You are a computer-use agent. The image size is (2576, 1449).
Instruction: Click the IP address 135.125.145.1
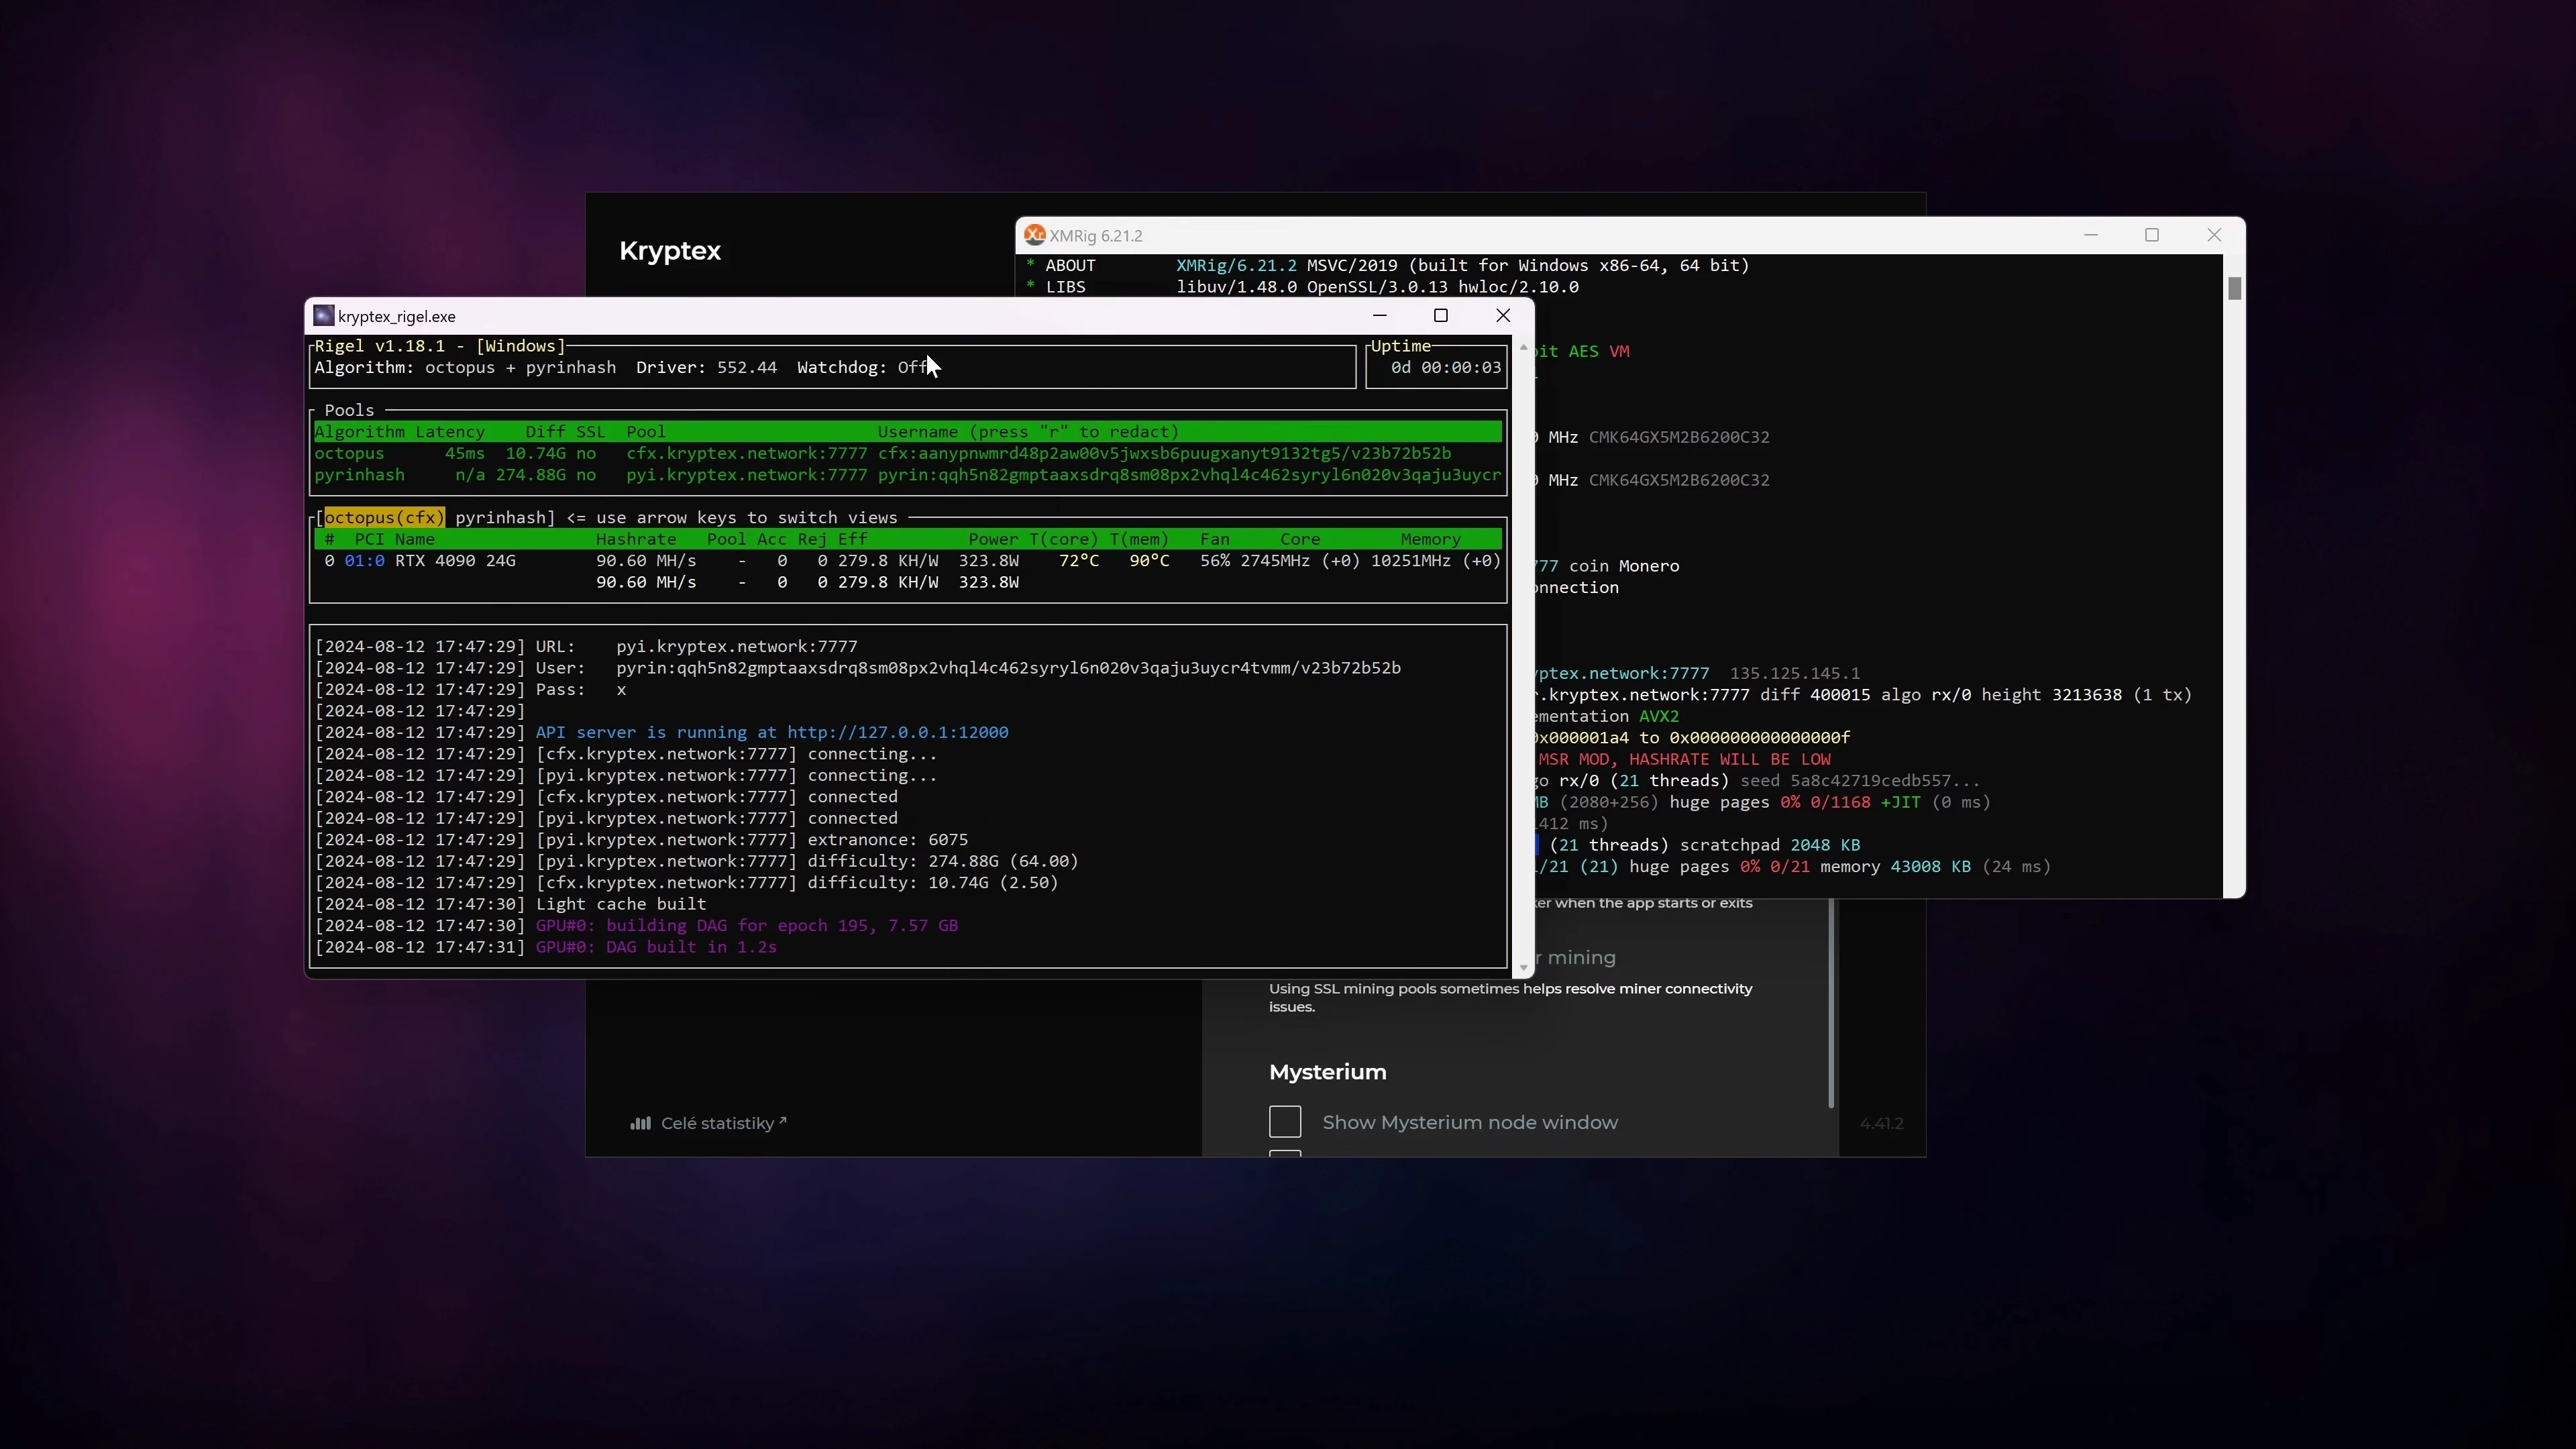1795,673
